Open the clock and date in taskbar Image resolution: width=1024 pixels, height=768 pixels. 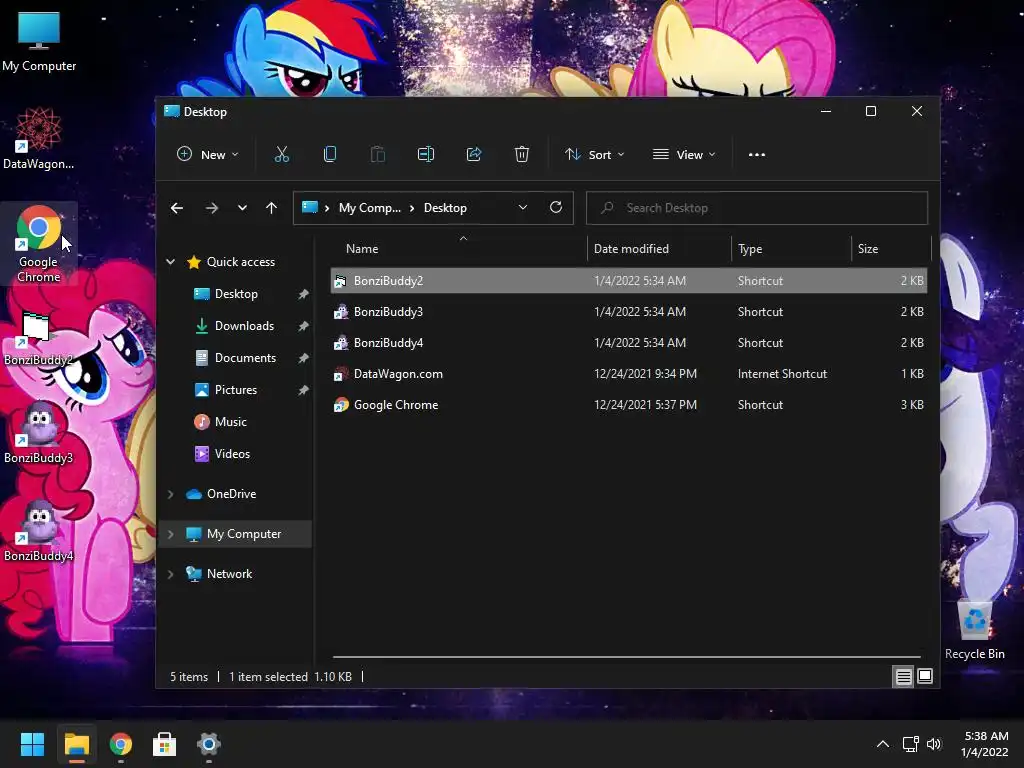[x=985, y=744]
